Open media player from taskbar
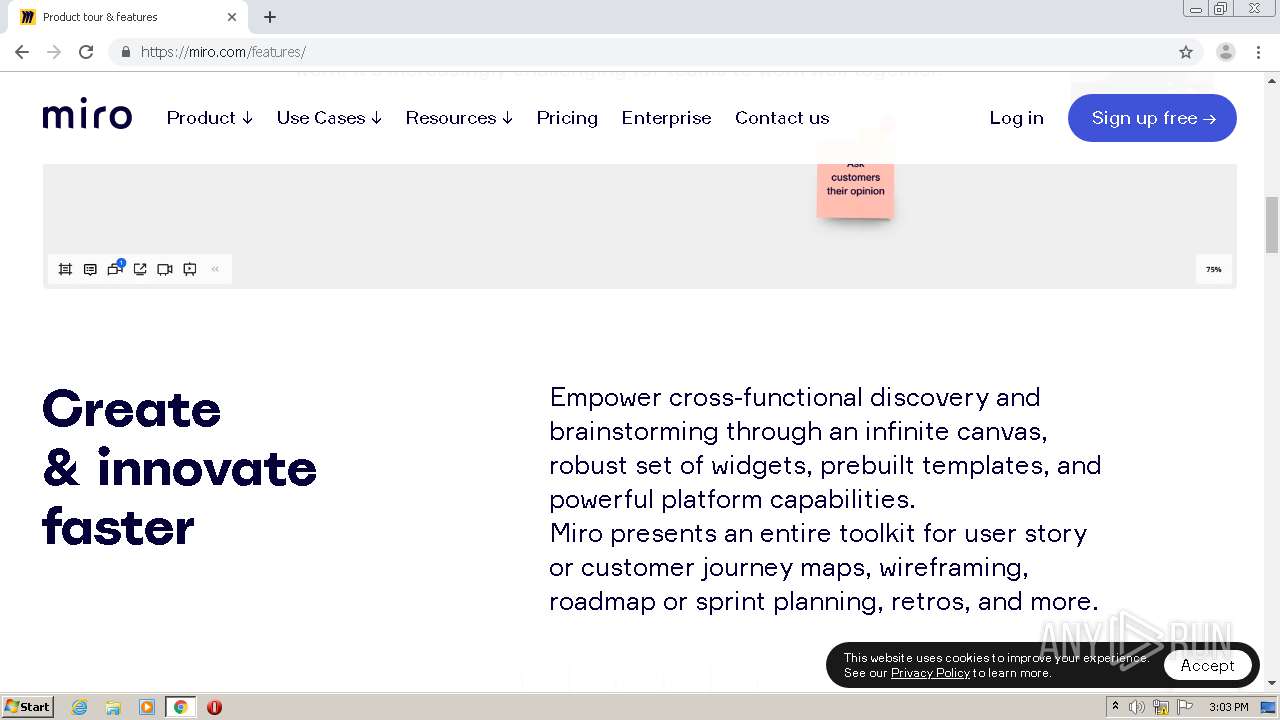1280x720 pixels. [147, 707]
